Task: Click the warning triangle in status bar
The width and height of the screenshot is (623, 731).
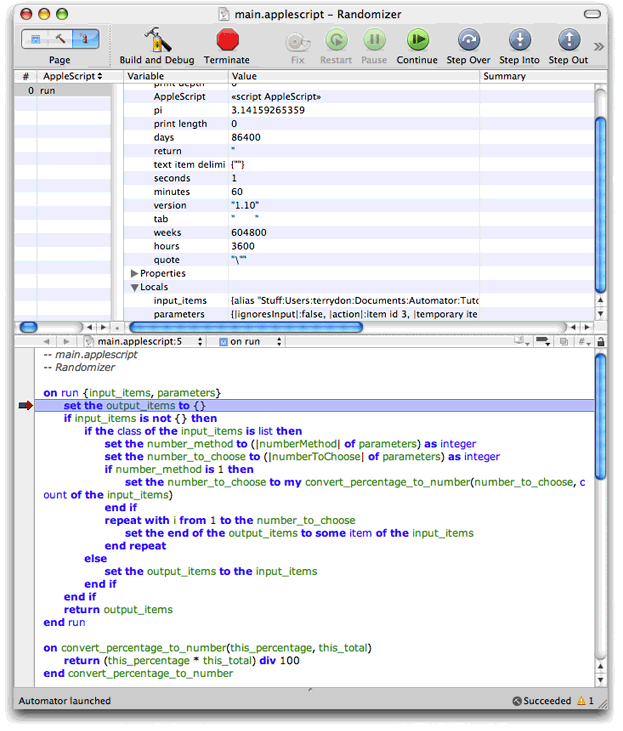Action: pyautogui.click(x=582, y=701)
